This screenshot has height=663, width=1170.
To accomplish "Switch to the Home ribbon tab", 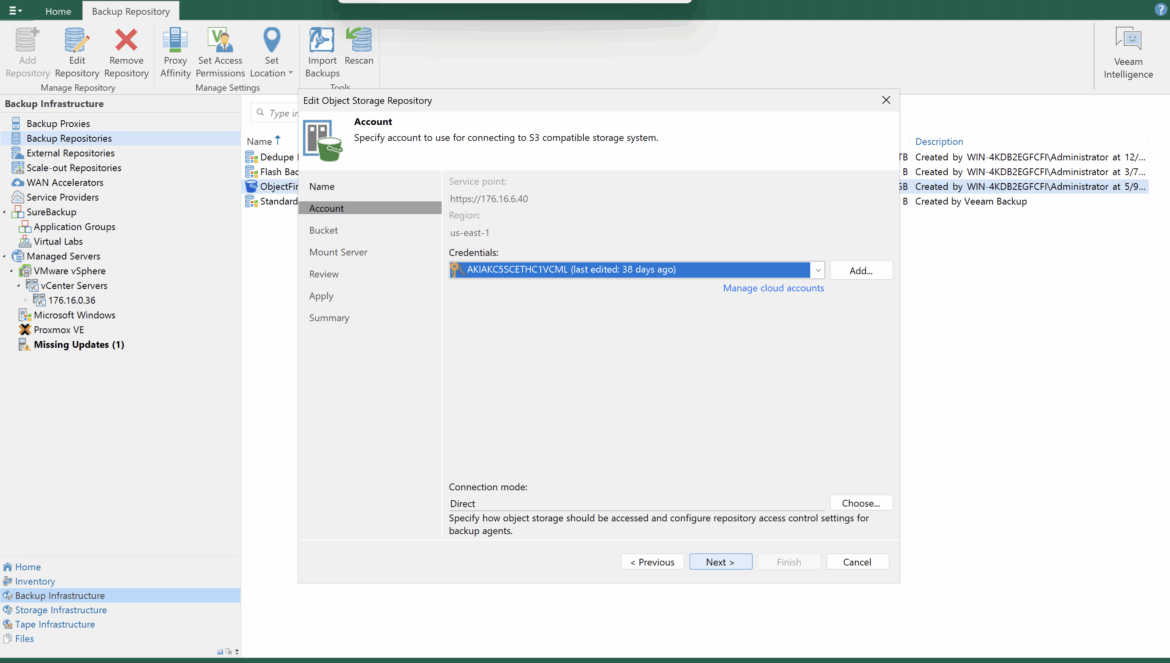I will (58, 11).
